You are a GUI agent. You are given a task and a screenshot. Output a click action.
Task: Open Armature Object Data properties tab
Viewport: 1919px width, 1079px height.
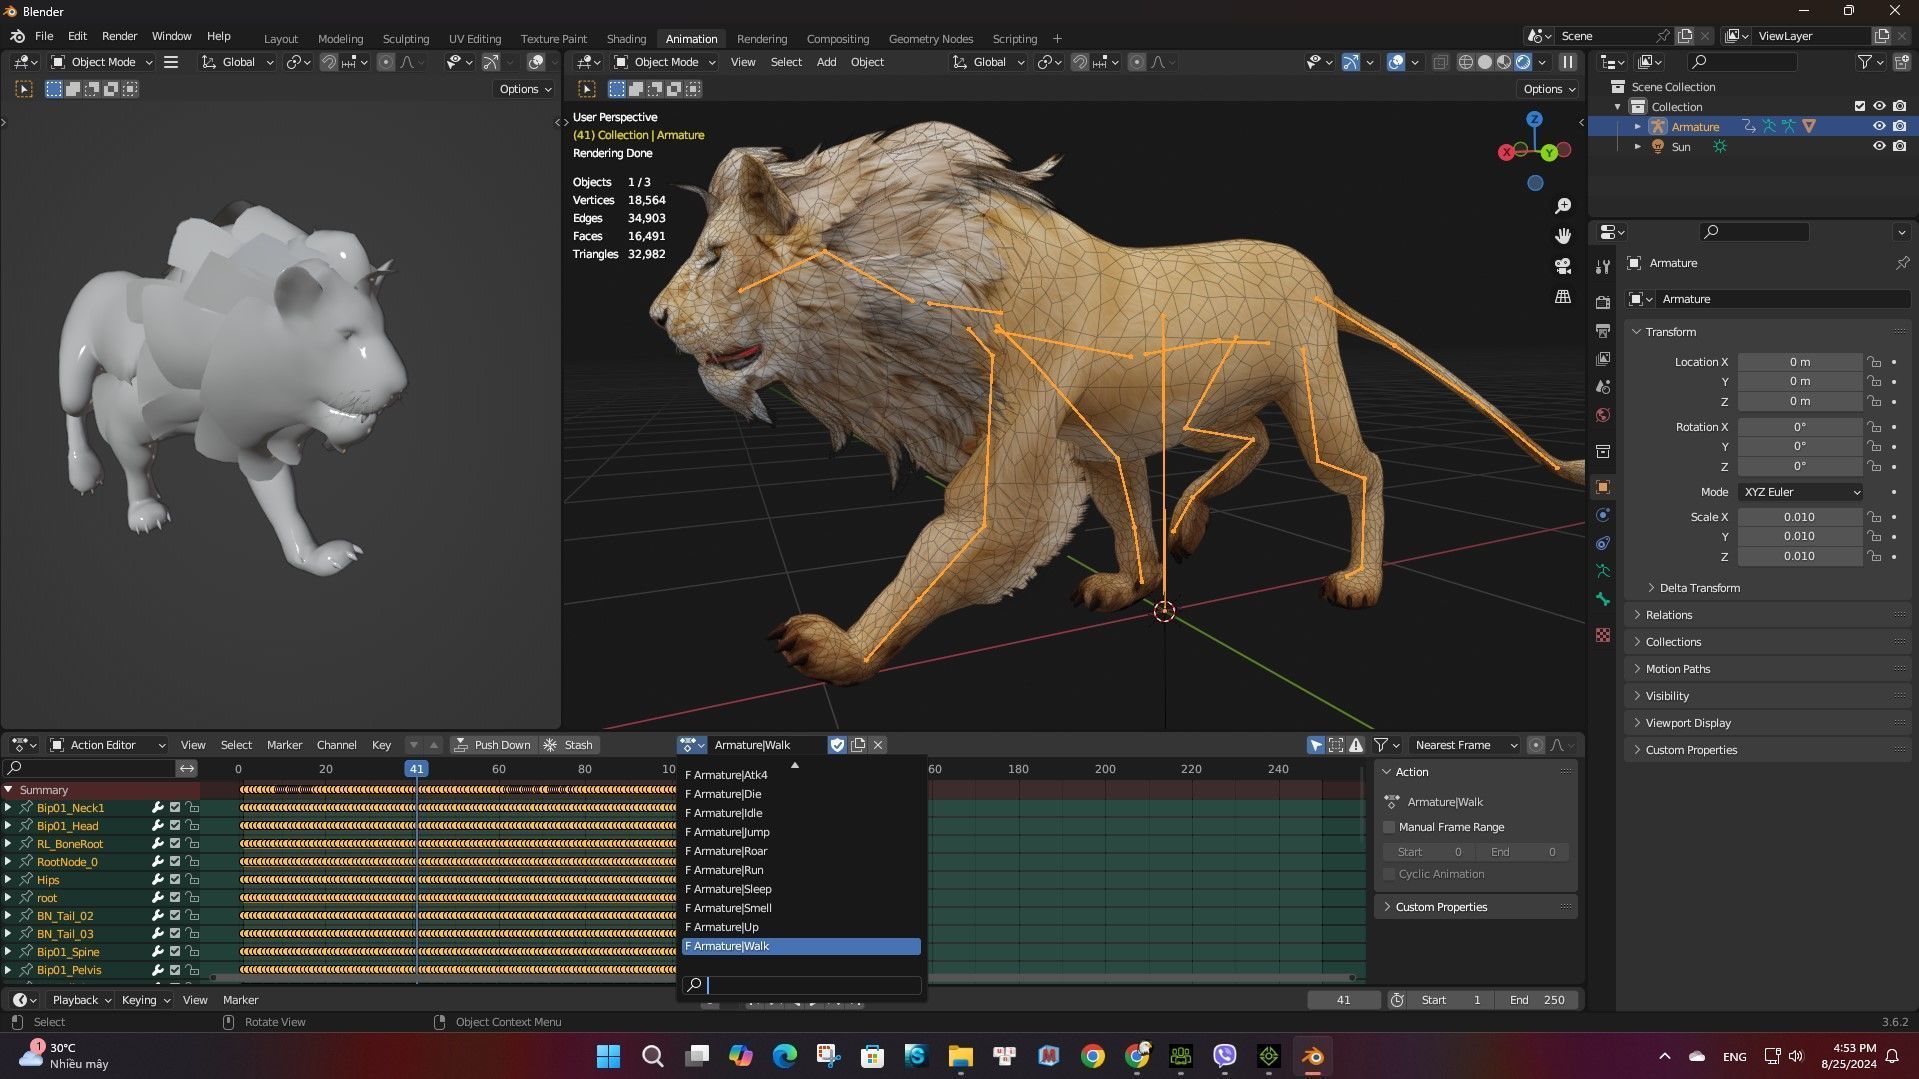1603,571
